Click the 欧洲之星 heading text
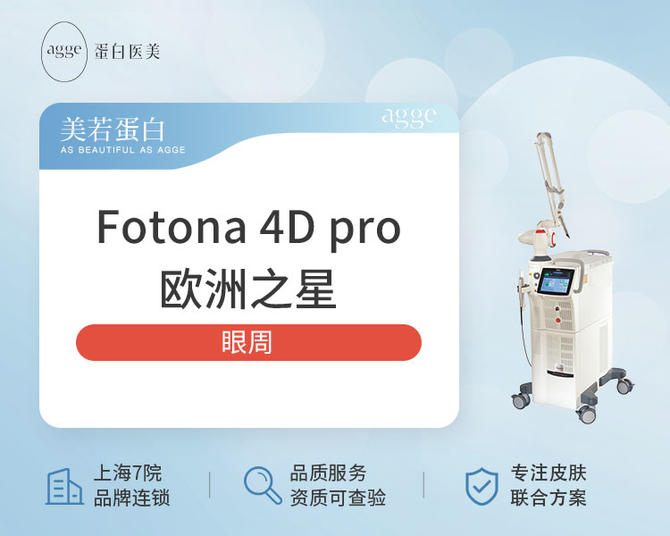This screenshot has width=670, height=536. (249, 289)
